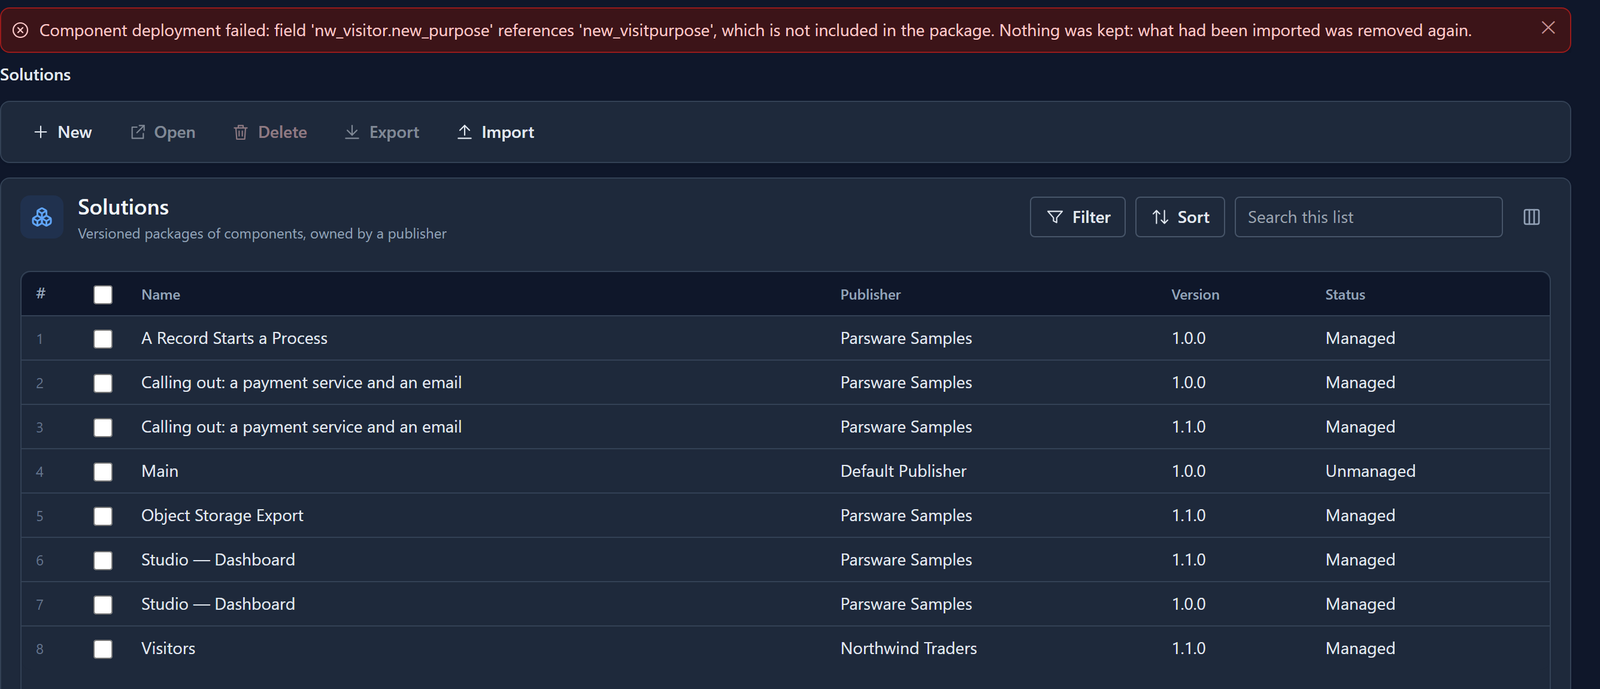Select checkbox for Studio — Dashboard version 1.0.0
Screen dimensions: 1600x689
[103, 605]
